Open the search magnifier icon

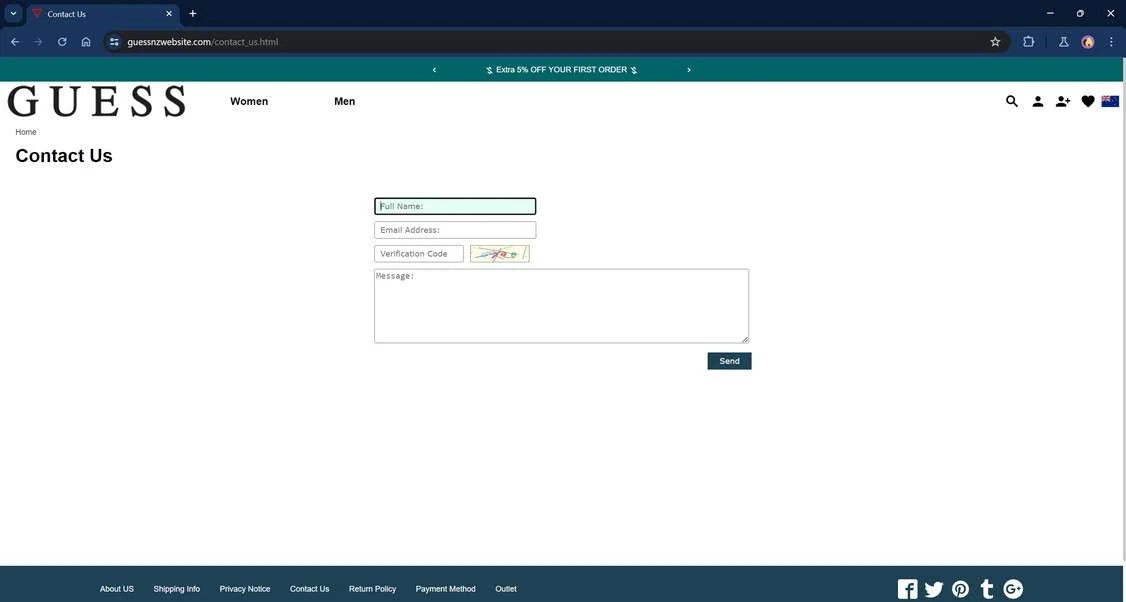[1012, 101]
